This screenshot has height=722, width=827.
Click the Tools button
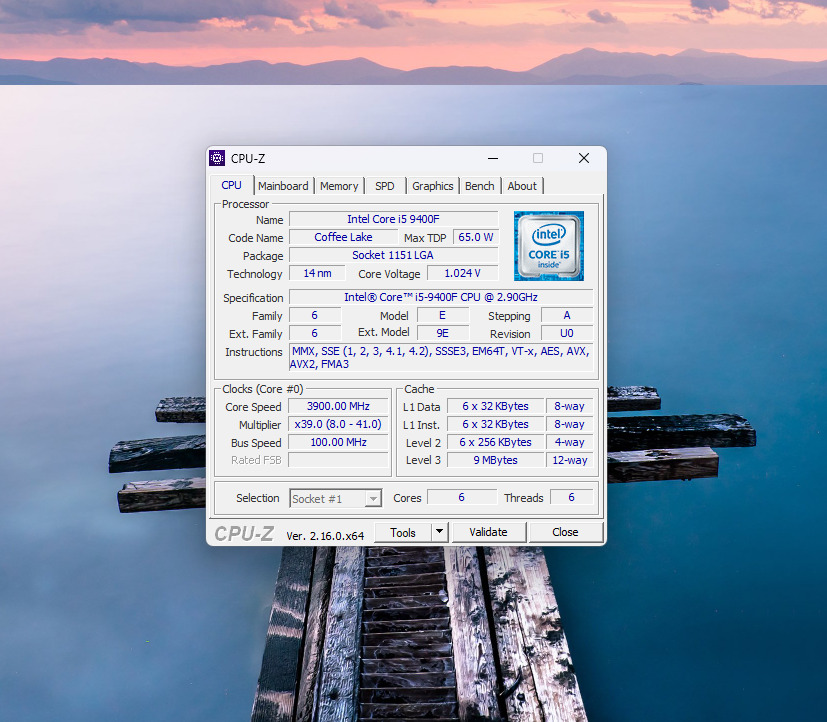click(x=403, y=533)
